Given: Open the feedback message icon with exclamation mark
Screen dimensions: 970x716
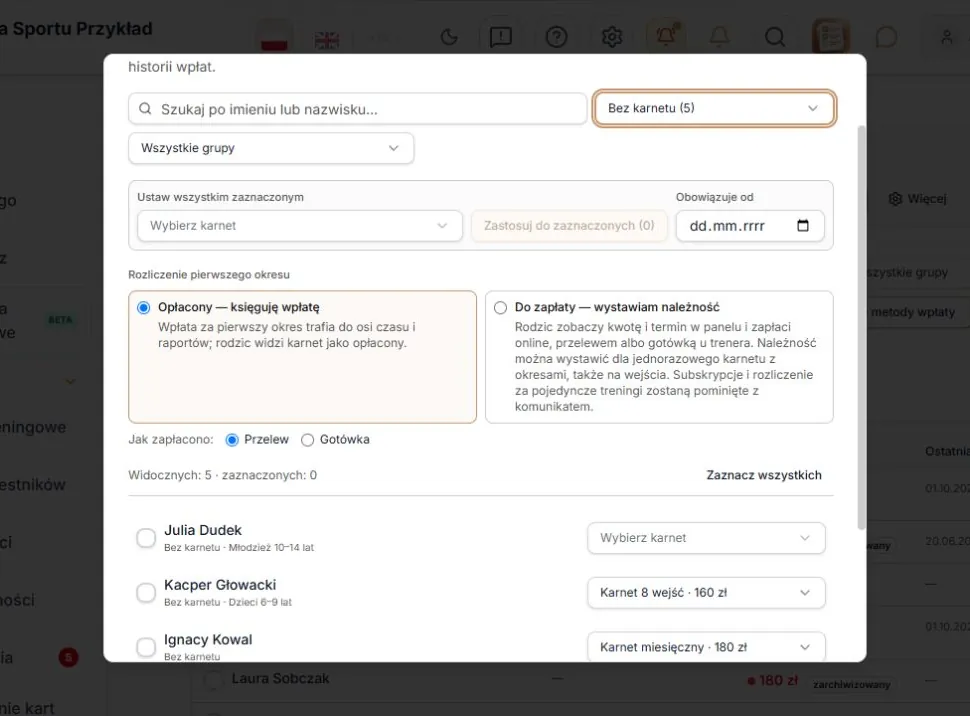Looking at the screenshot, I should click(x=500, y=37).
